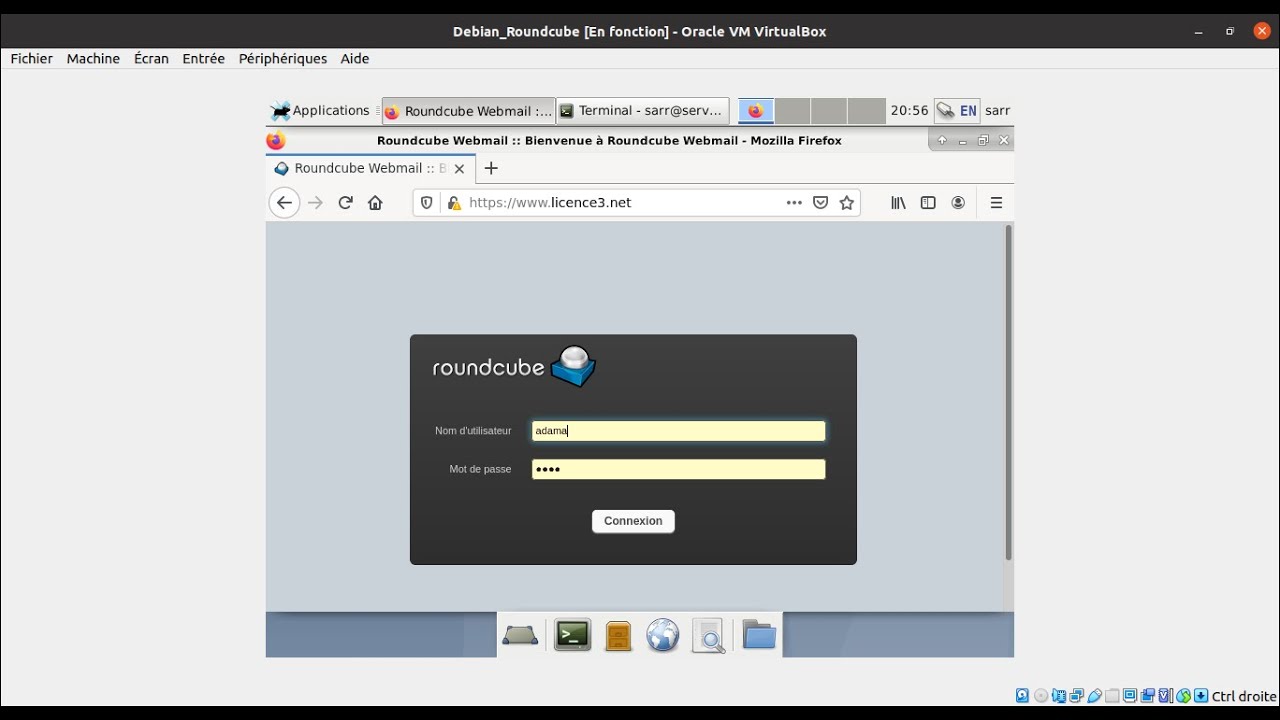The image size is (1280, 720).
Task: Focus Nom d'utilisateur input field
Action: [678, 431]
